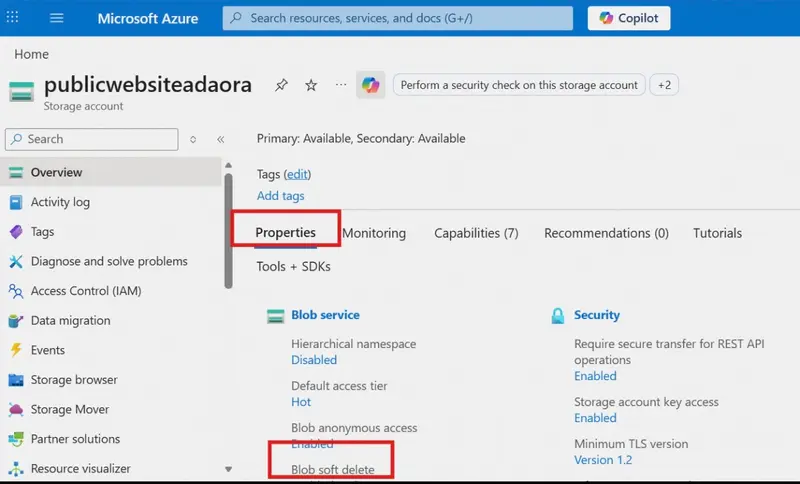Viewport: 800px width, 484px height.
Task: Click the Storage browser icon
Action: coord(16,380)
